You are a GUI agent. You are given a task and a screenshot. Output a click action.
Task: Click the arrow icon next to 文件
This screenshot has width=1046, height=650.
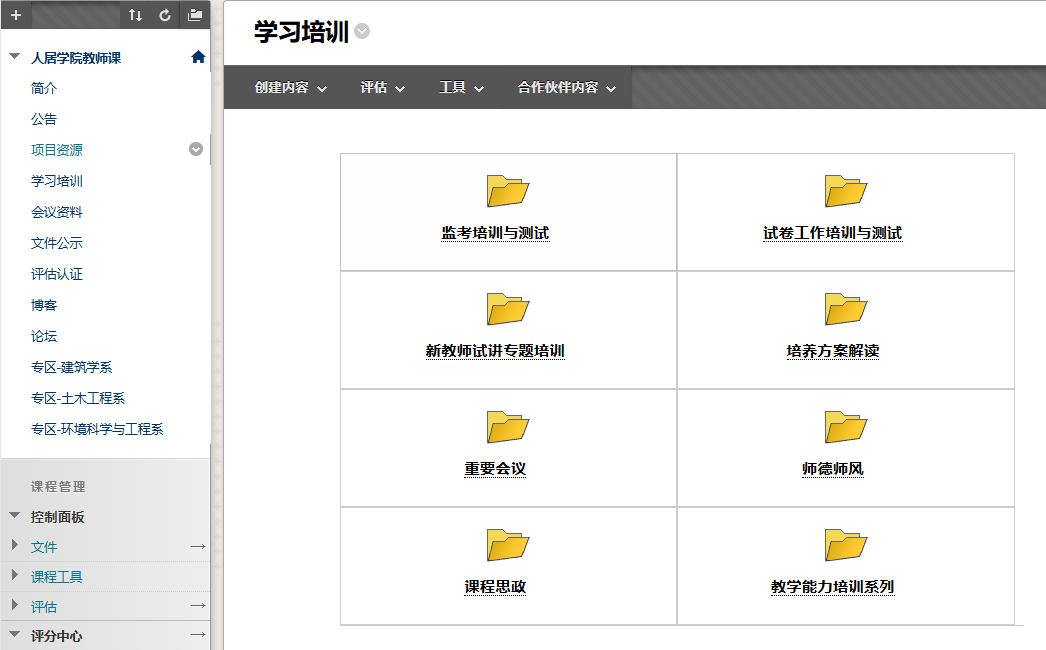tap(197, 546)
